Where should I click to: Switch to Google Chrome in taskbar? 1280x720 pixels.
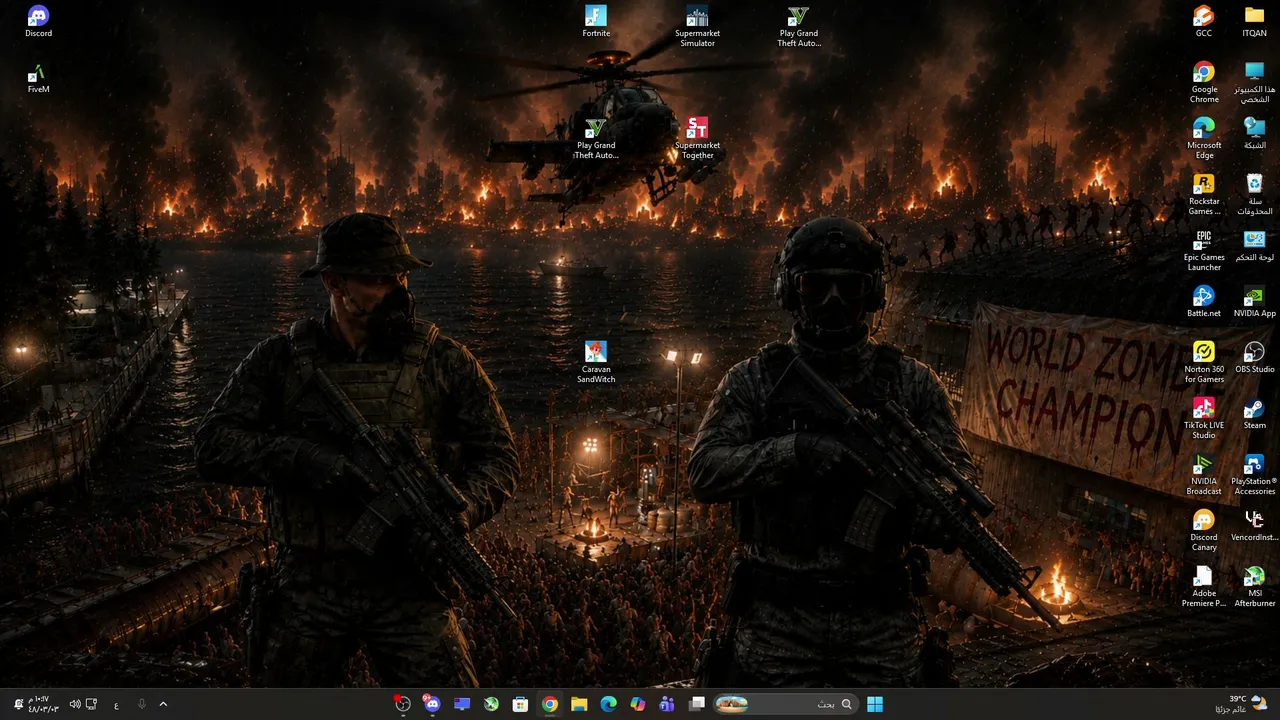(550, 704)
